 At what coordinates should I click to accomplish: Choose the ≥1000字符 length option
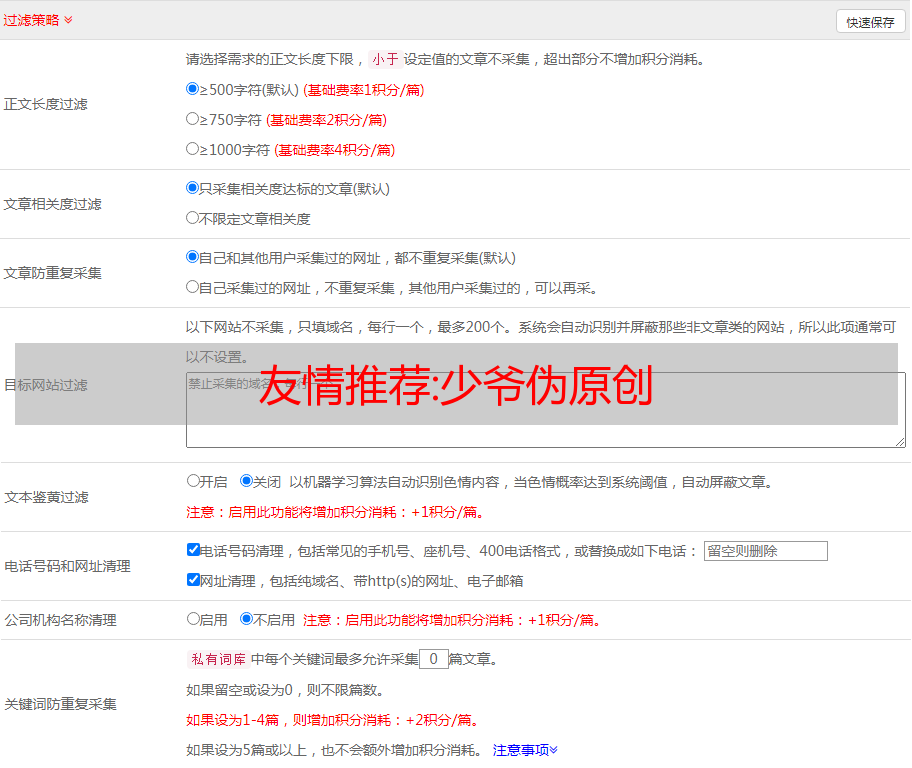[x=193, y=149]
